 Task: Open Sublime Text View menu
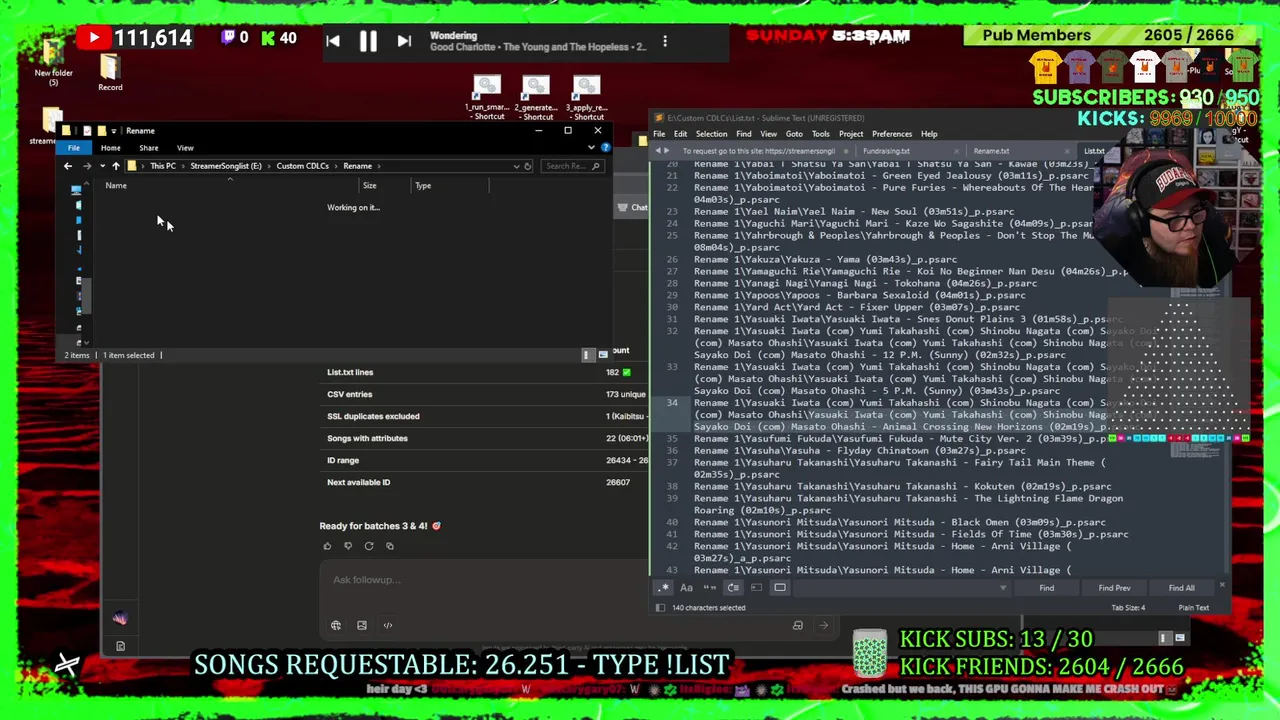tap(768, 134)
